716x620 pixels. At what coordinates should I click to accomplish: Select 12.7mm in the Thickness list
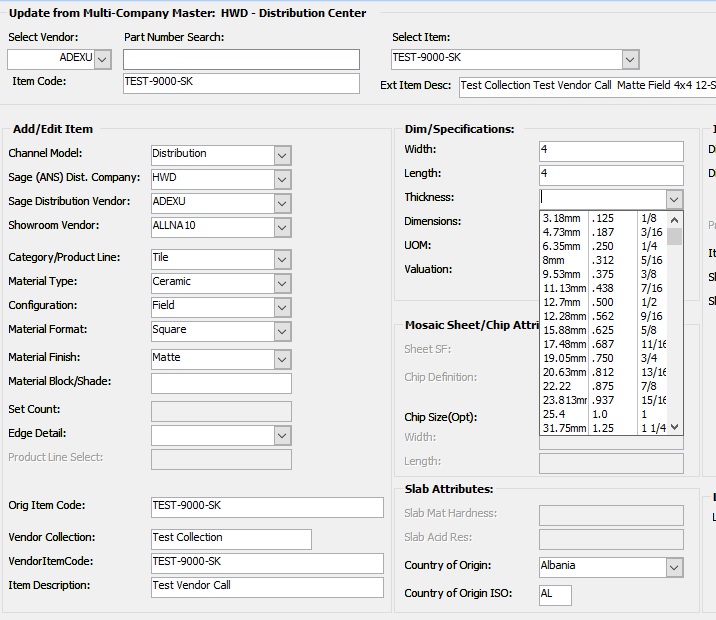[x=562, y=301]
